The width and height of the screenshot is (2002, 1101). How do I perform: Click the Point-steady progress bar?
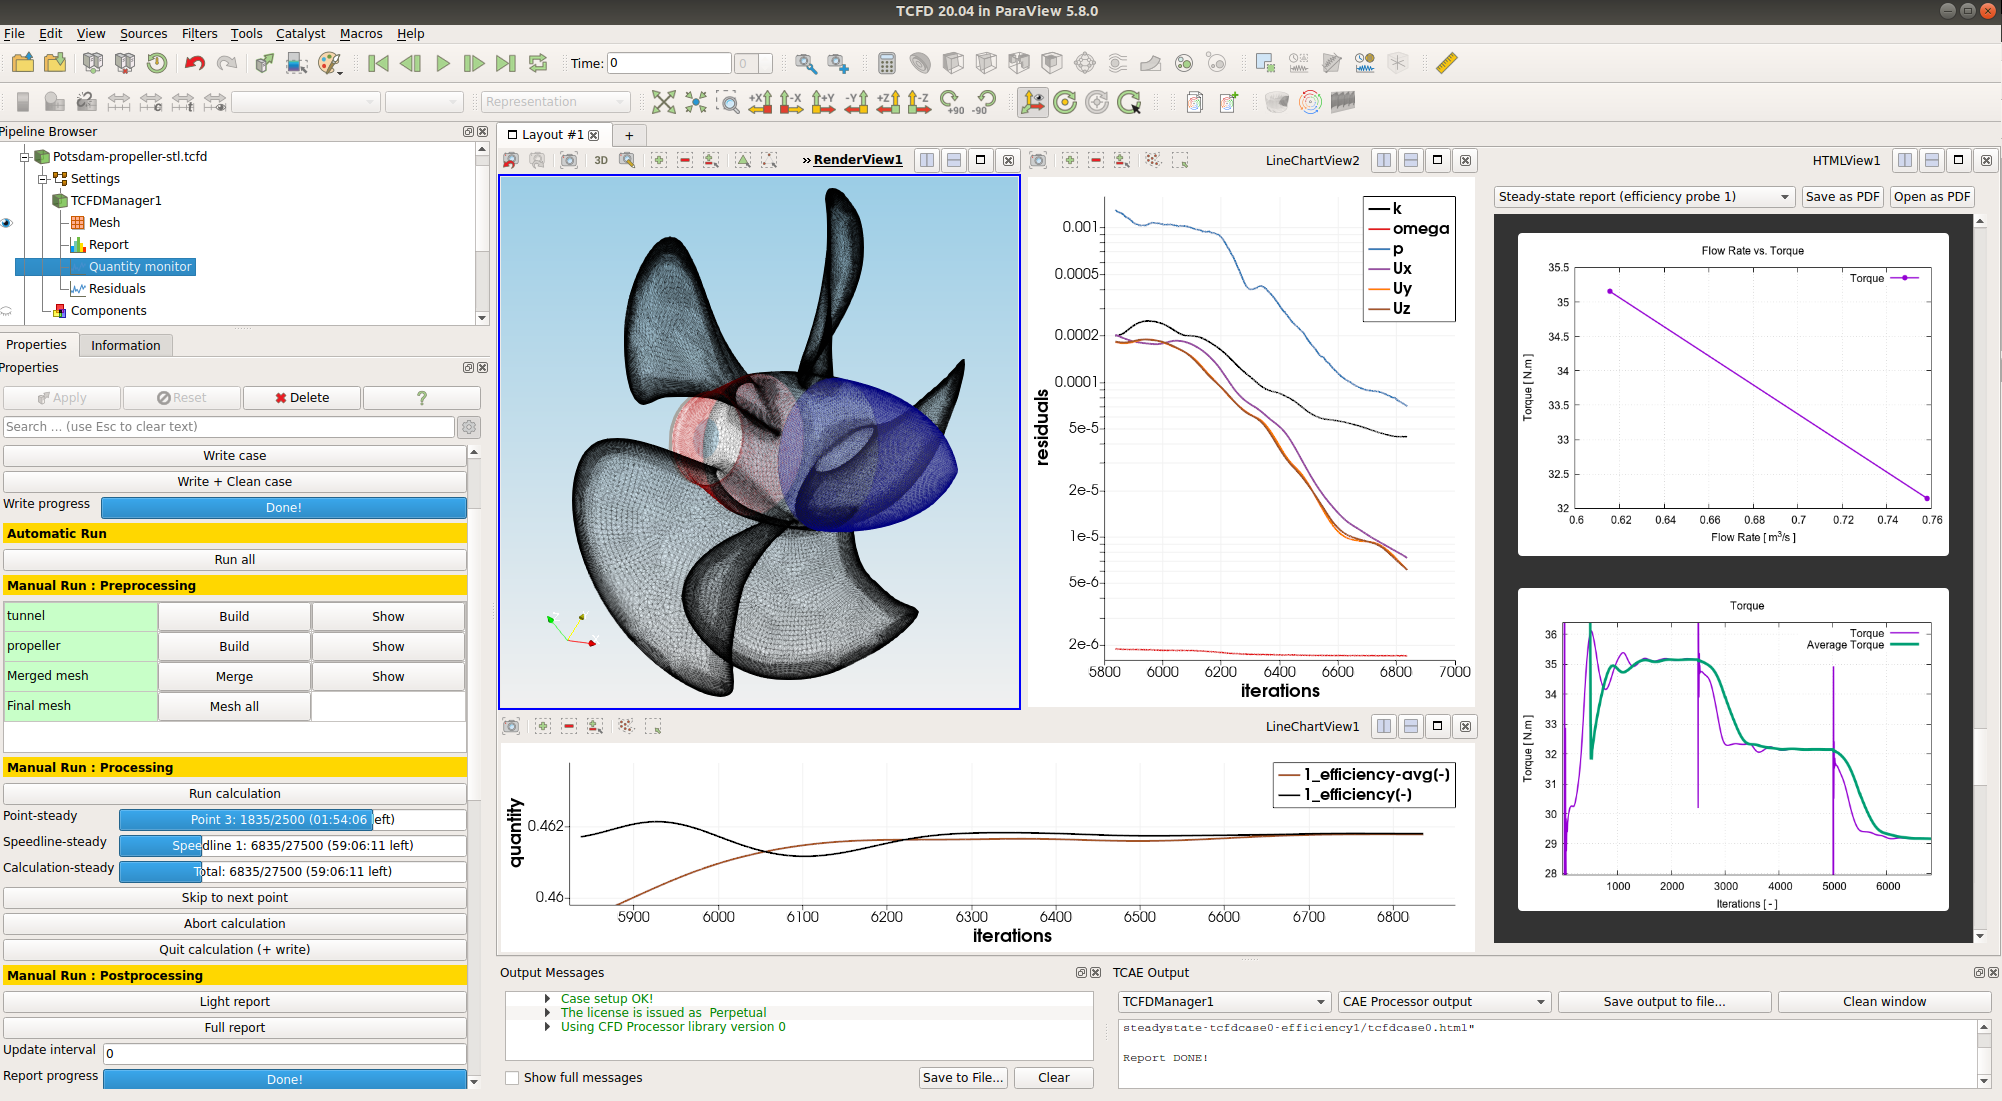pyautogui.click(x=292, y=820)
